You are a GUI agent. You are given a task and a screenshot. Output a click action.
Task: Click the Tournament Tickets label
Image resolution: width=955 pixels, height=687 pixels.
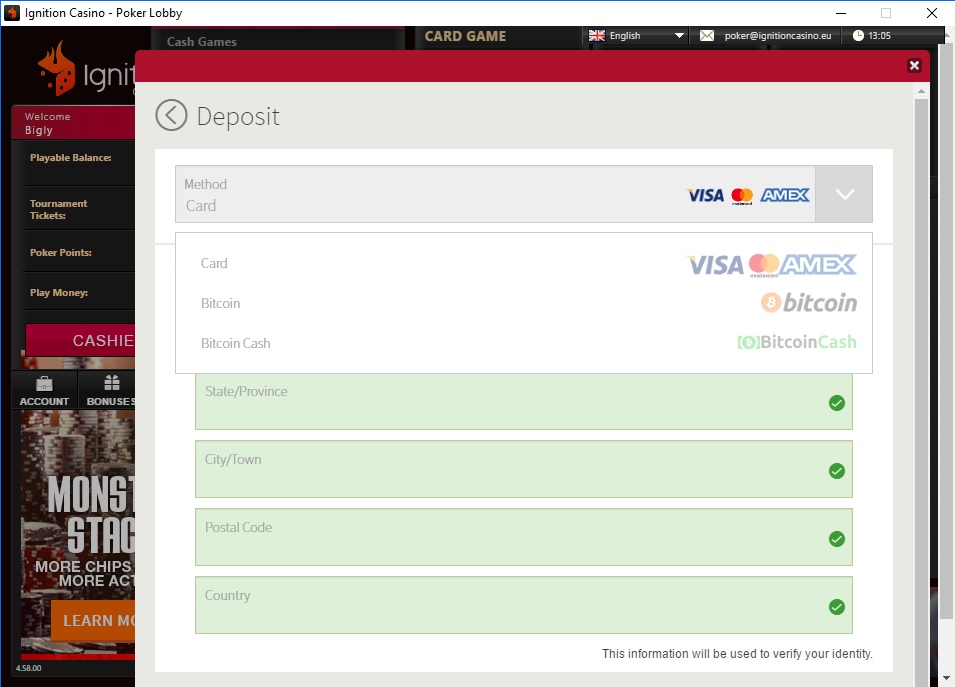click(58, 209)
